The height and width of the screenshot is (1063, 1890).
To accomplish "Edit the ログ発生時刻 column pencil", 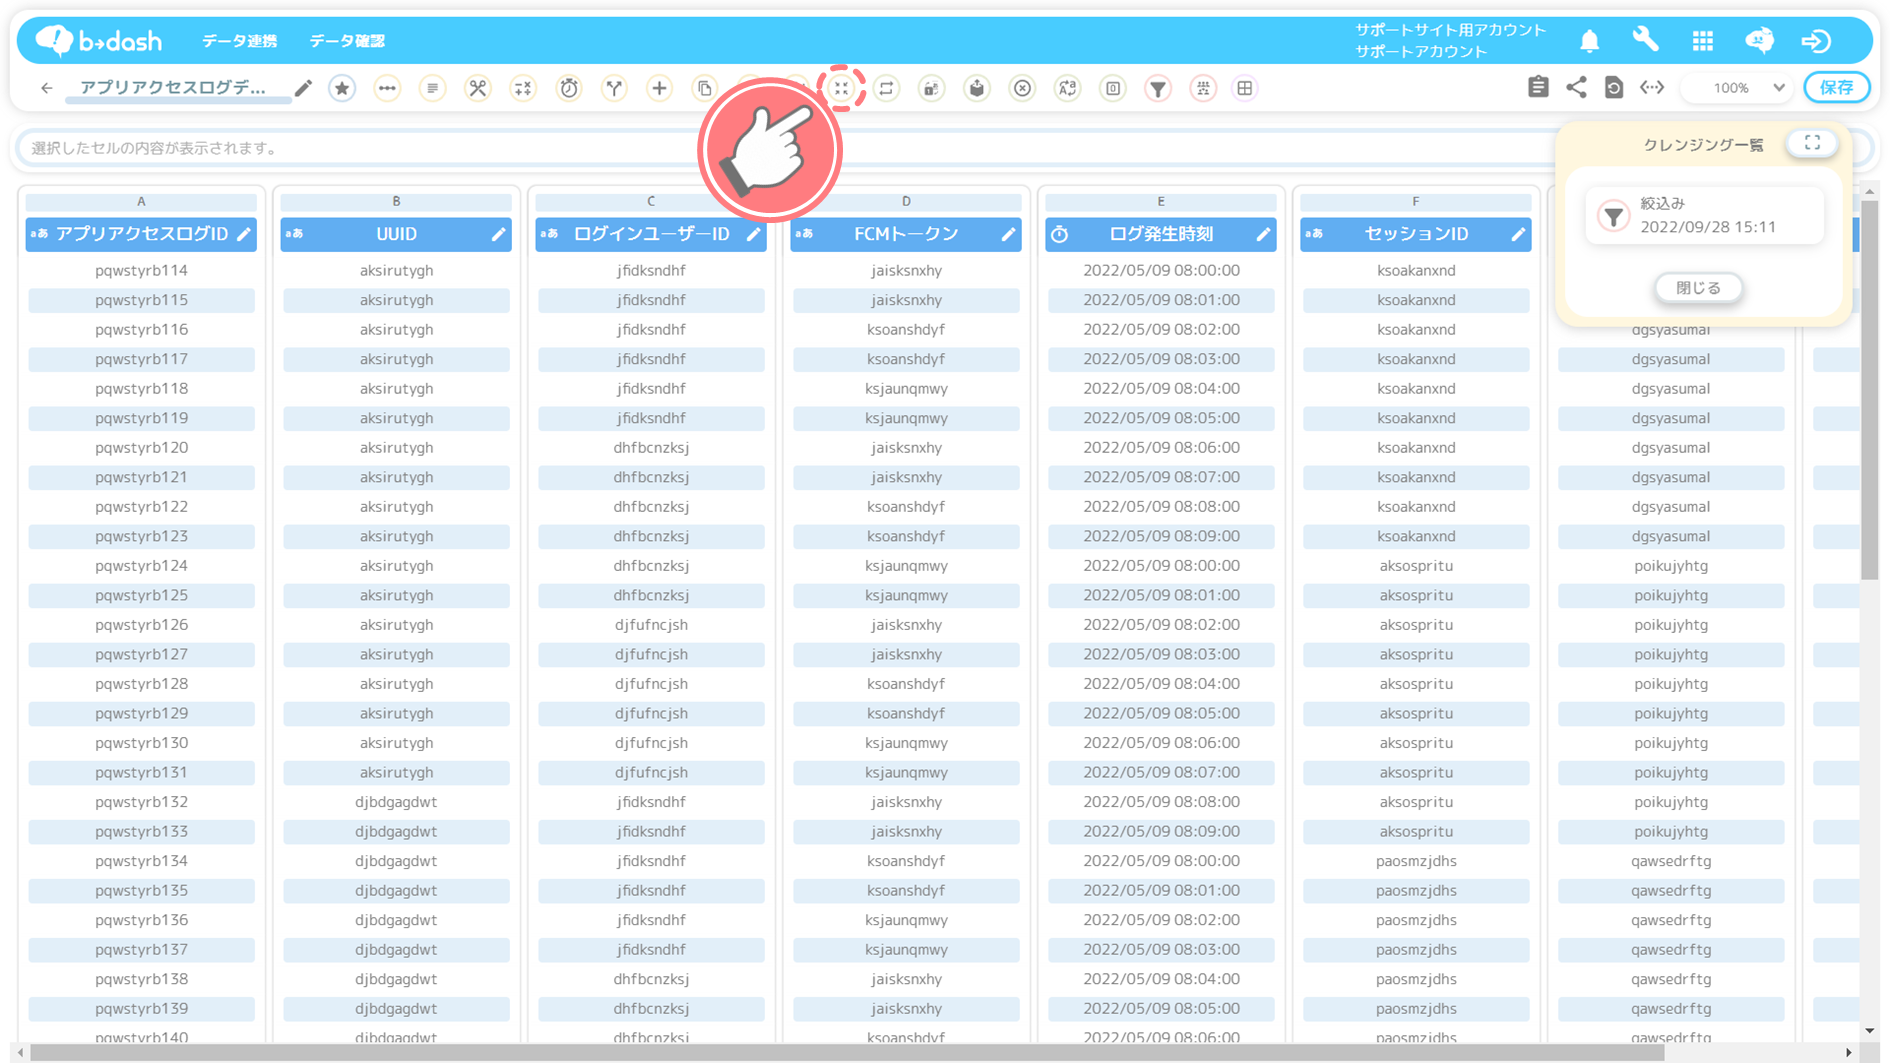I will pos(1264,234).
